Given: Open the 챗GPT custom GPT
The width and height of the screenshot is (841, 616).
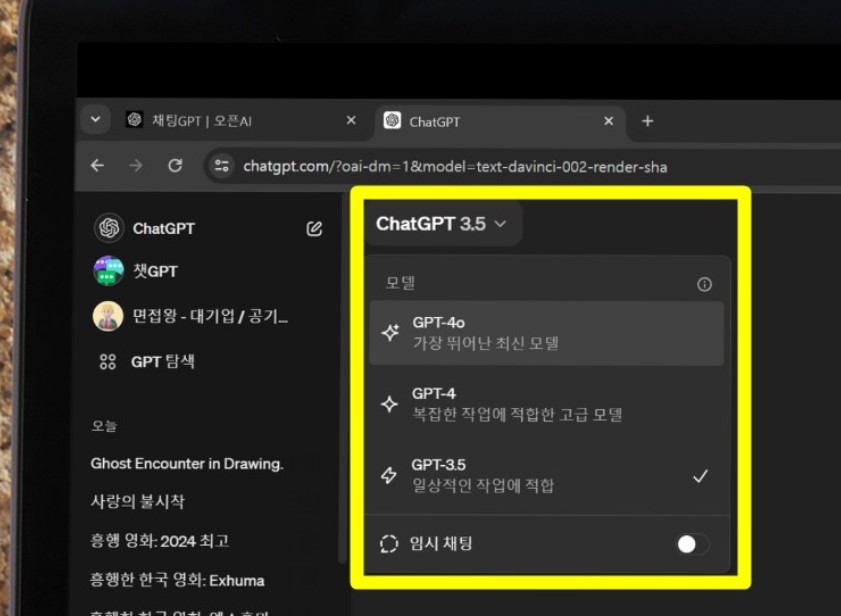Looking at the screenshot, I should (x=156, y=272).
